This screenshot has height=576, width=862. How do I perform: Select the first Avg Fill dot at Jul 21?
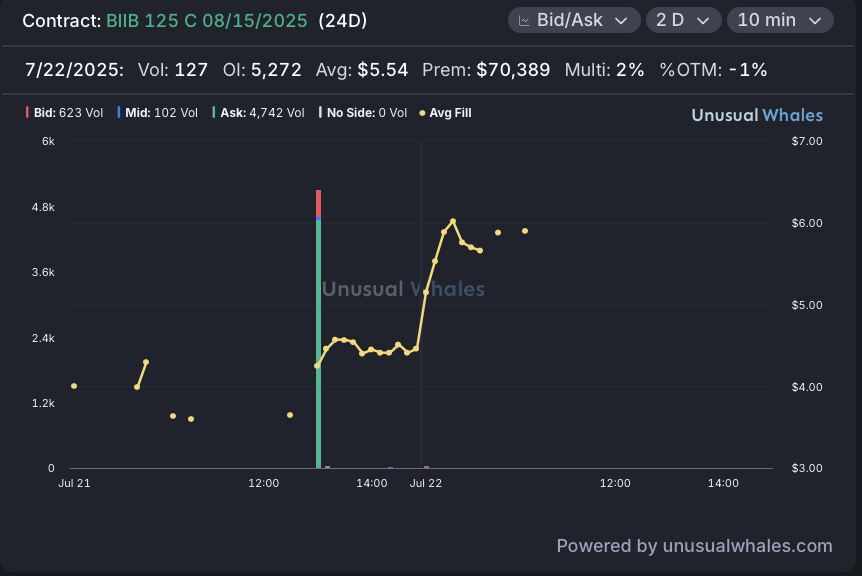[x=74, y=386]
